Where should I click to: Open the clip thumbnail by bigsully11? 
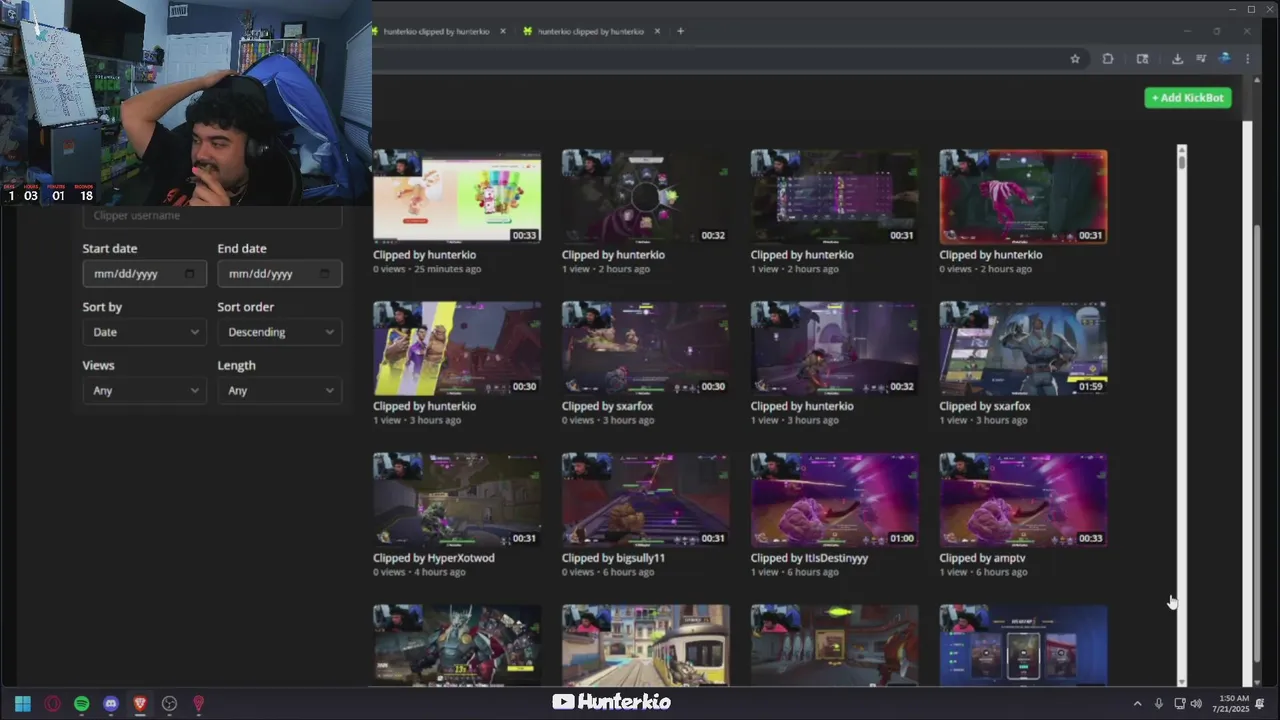click(x=645, y=500)
